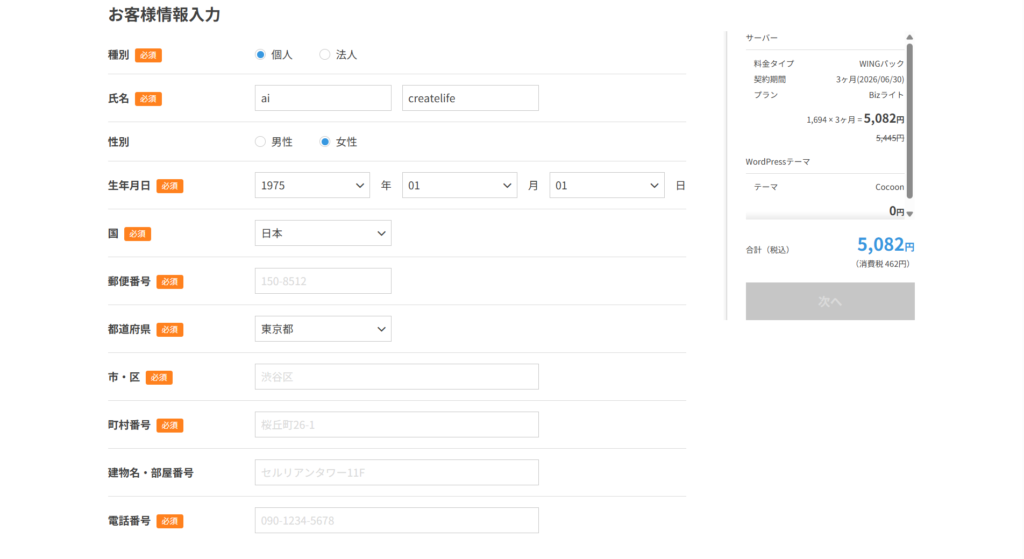Screen dimensions: 1024x559
Task: Expand the 国 country dropdown
Action: (323, 233)
